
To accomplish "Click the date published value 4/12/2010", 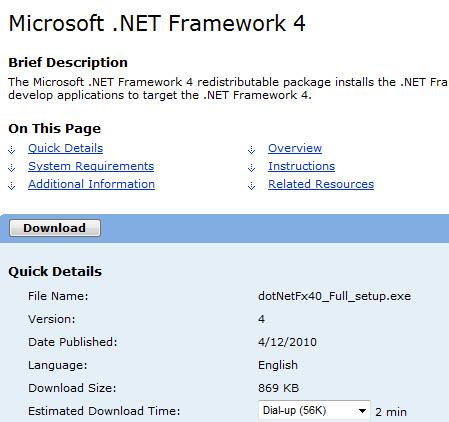I will click(x=287, y=342).
